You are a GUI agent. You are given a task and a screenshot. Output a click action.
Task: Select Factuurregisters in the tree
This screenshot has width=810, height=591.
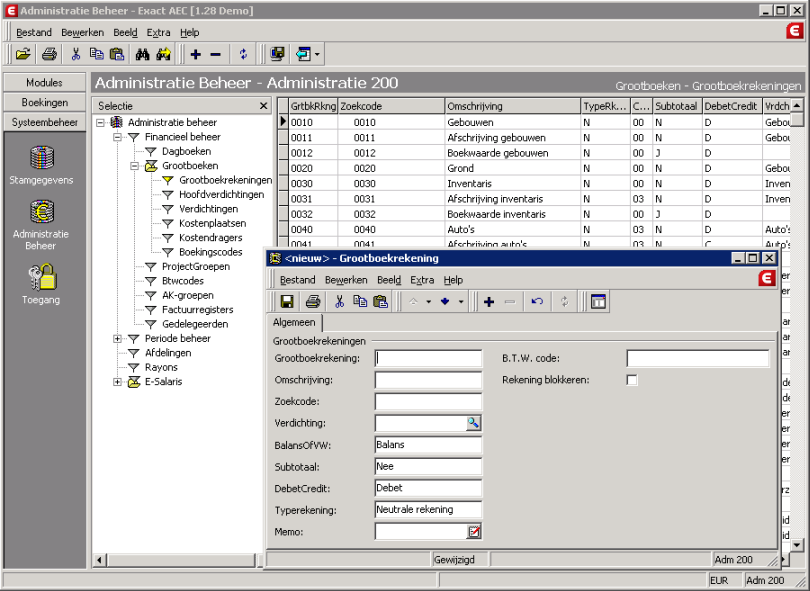198,310
